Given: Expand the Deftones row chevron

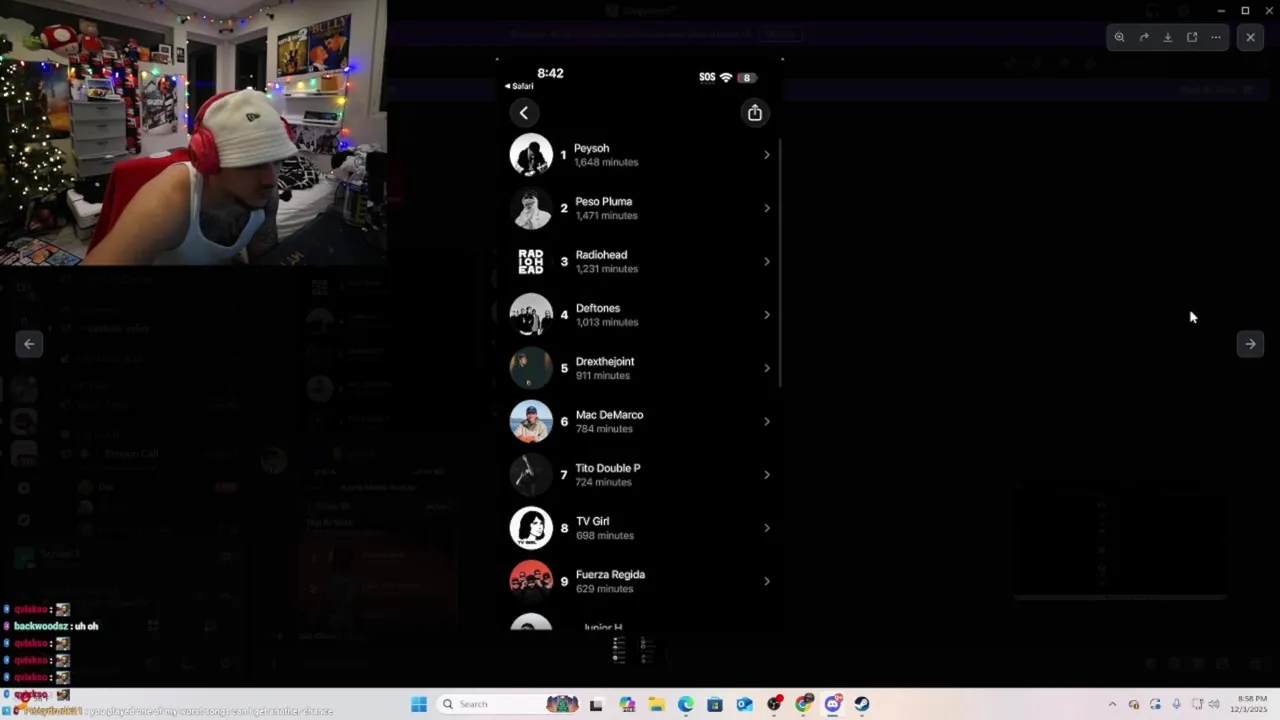Looking at the screenshot, I should 767,315.
